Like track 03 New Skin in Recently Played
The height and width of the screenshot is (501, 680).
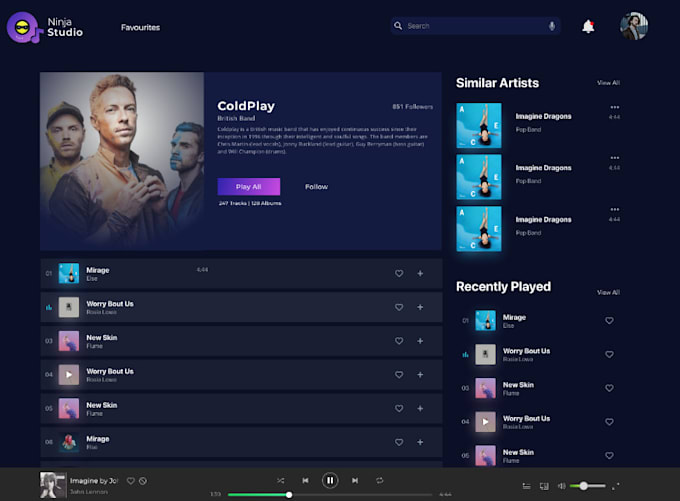(609, 388)
